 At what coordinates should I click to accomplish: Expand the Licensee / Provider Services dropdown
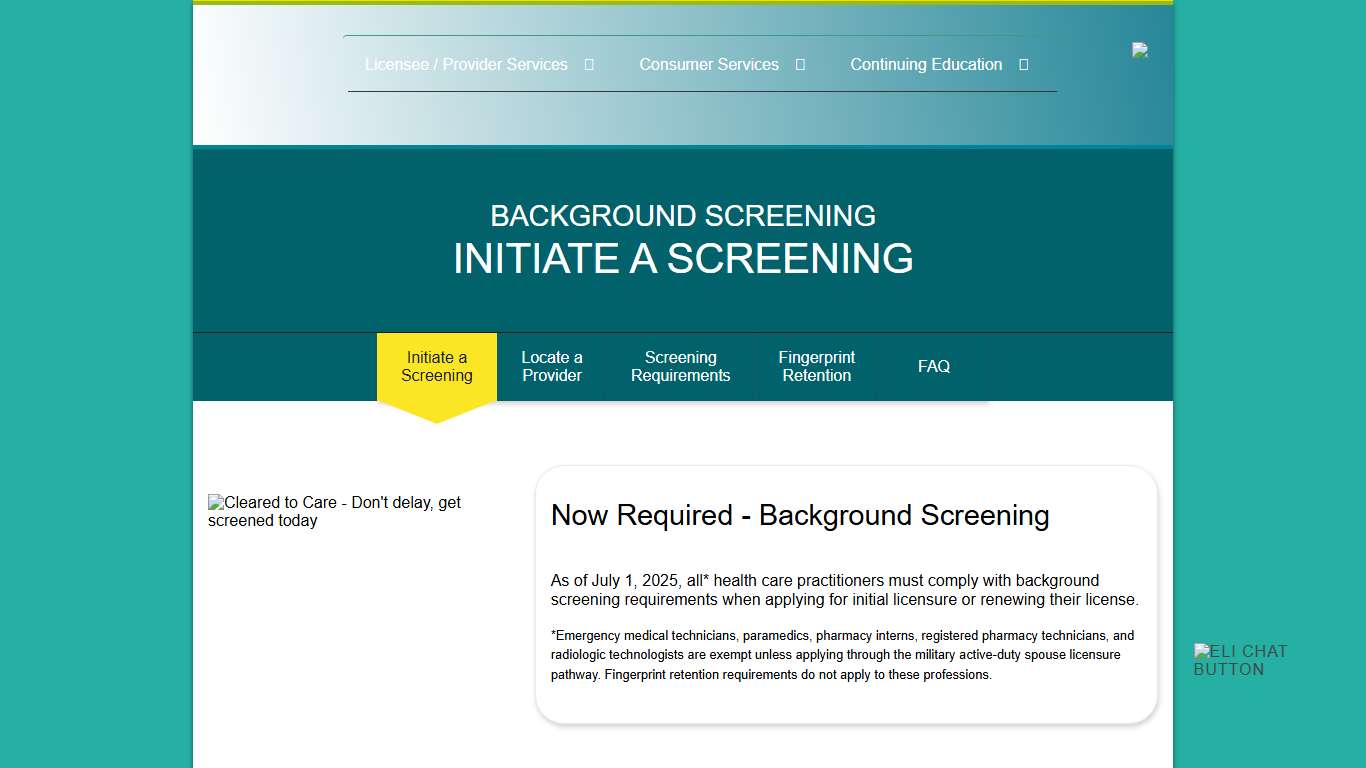(589, 64)
